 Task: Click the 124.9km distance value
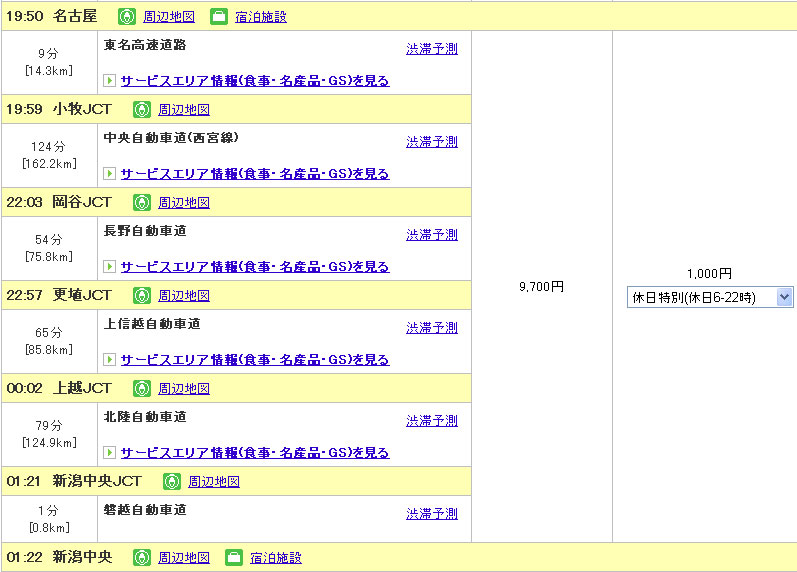49,443
